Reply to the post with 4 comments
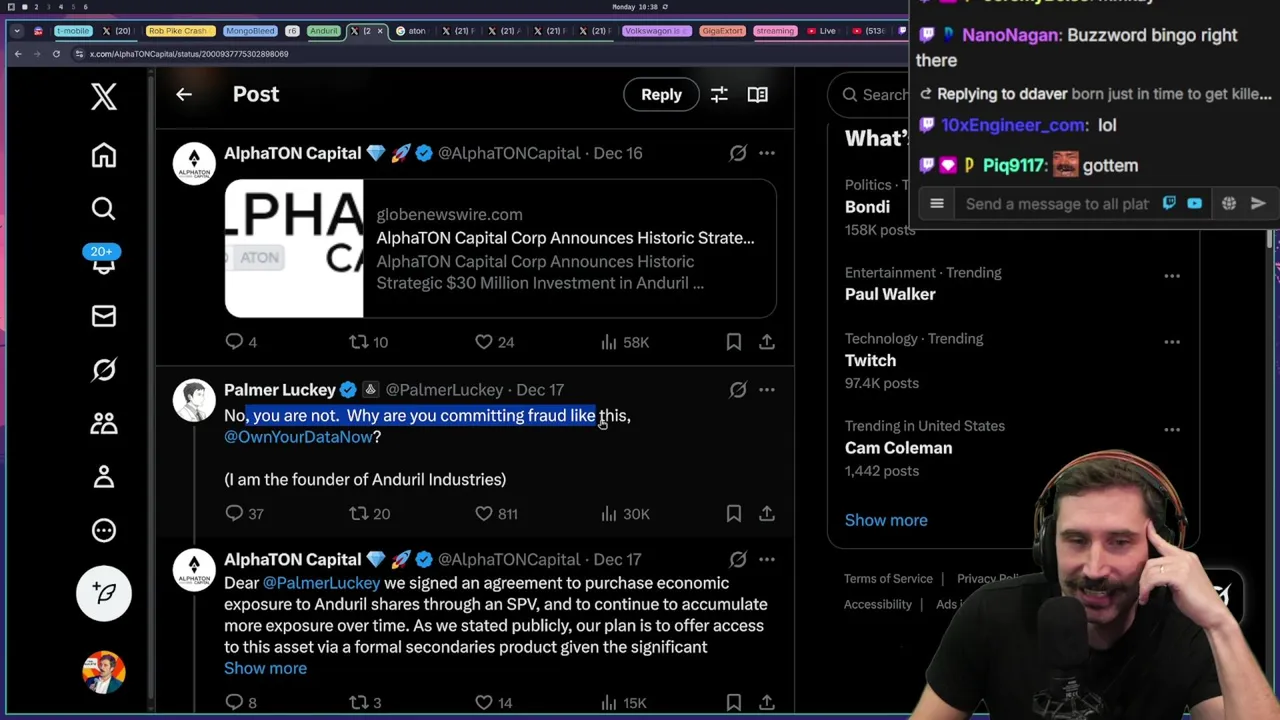 (x=241, y=342)
